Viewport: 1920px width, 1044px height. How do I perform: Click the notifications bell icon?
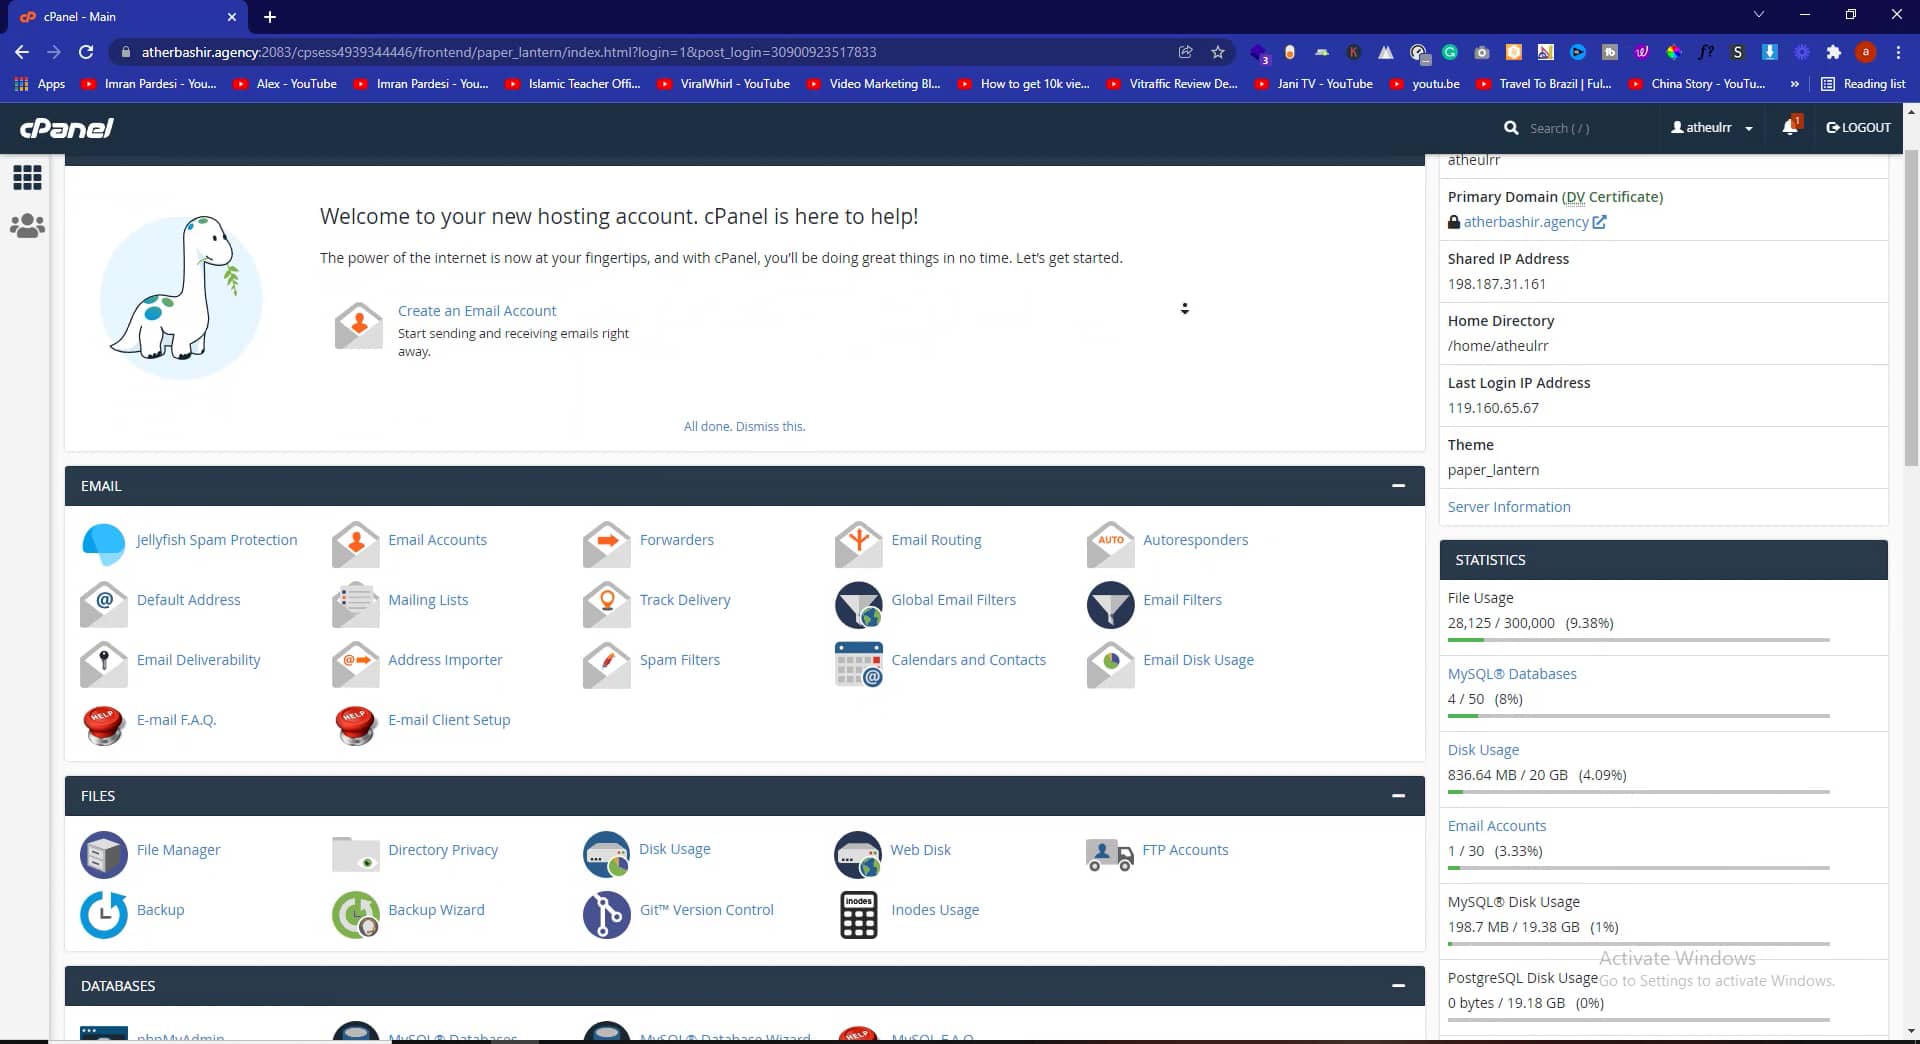[x=1791, y=127]
